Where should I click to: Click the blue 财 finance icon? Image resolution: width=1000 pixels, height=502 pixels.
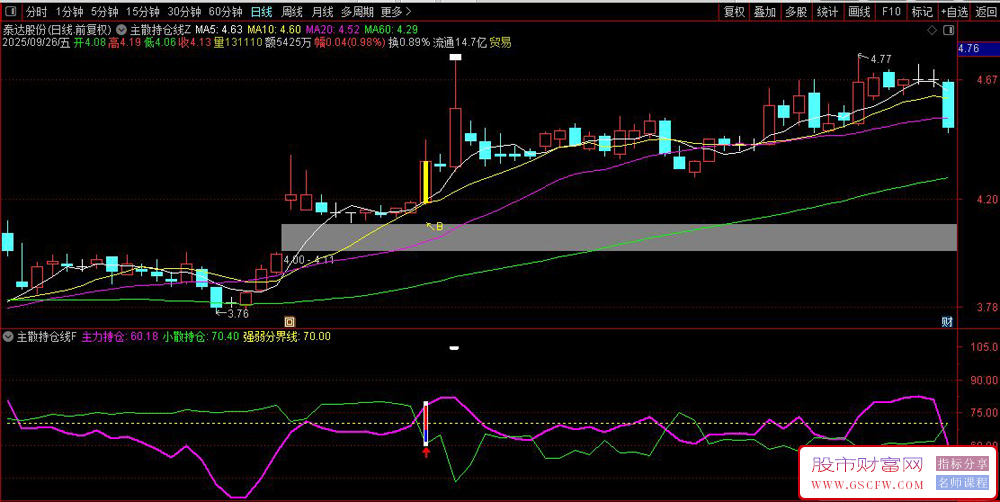(x=946, y=321)
